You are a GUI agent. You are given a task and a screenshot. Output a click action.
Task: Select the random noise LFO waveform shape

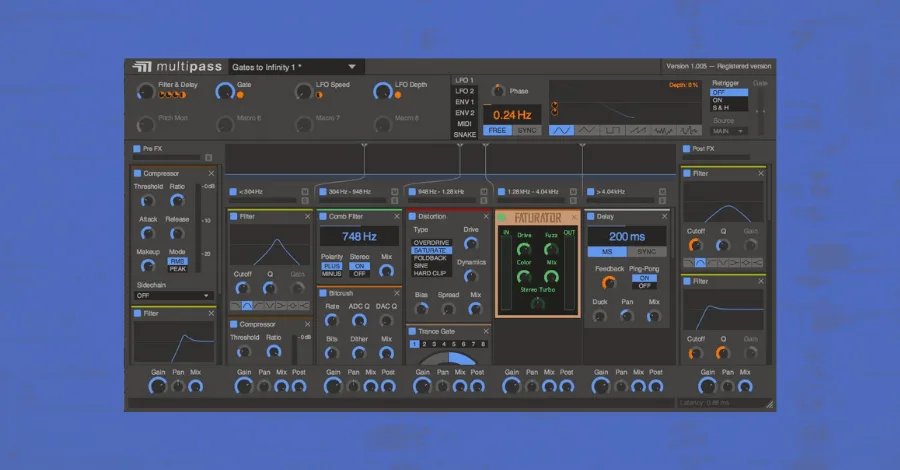[663, 131]
